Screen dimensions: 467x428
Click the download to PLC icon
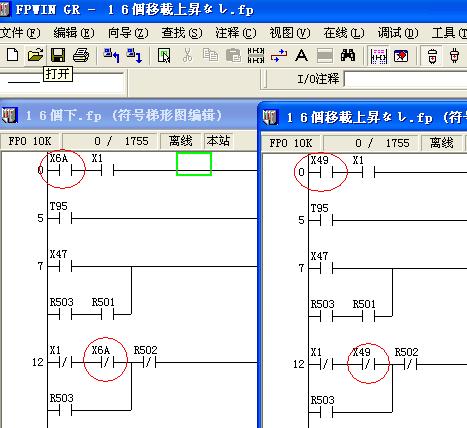[134, 55]
